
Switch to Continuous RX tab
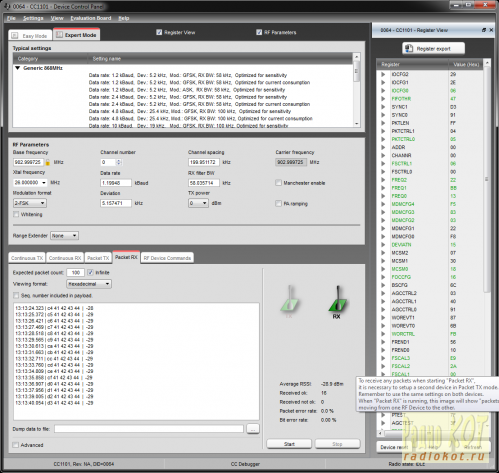point(65,258)
